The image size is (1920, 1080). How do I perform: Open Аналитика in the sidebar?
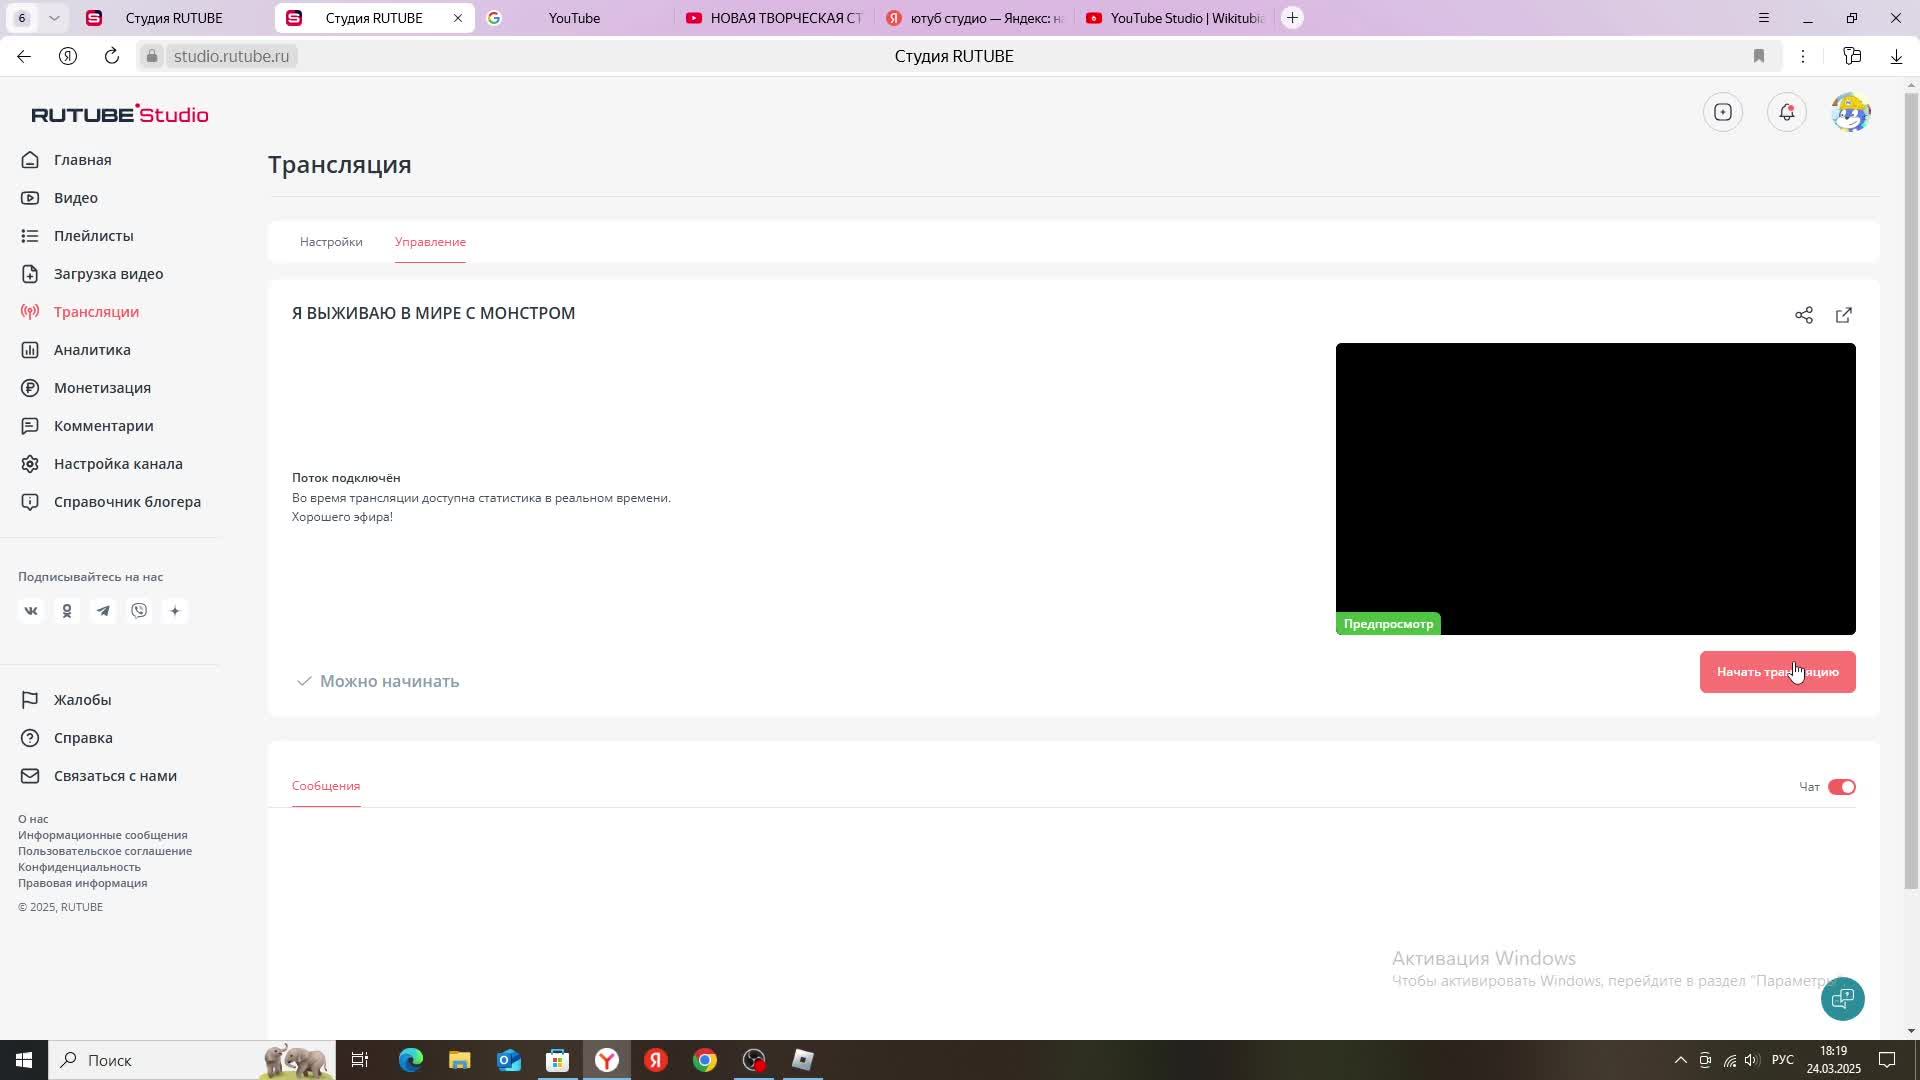pyautogui.click(x=92, y=350)
